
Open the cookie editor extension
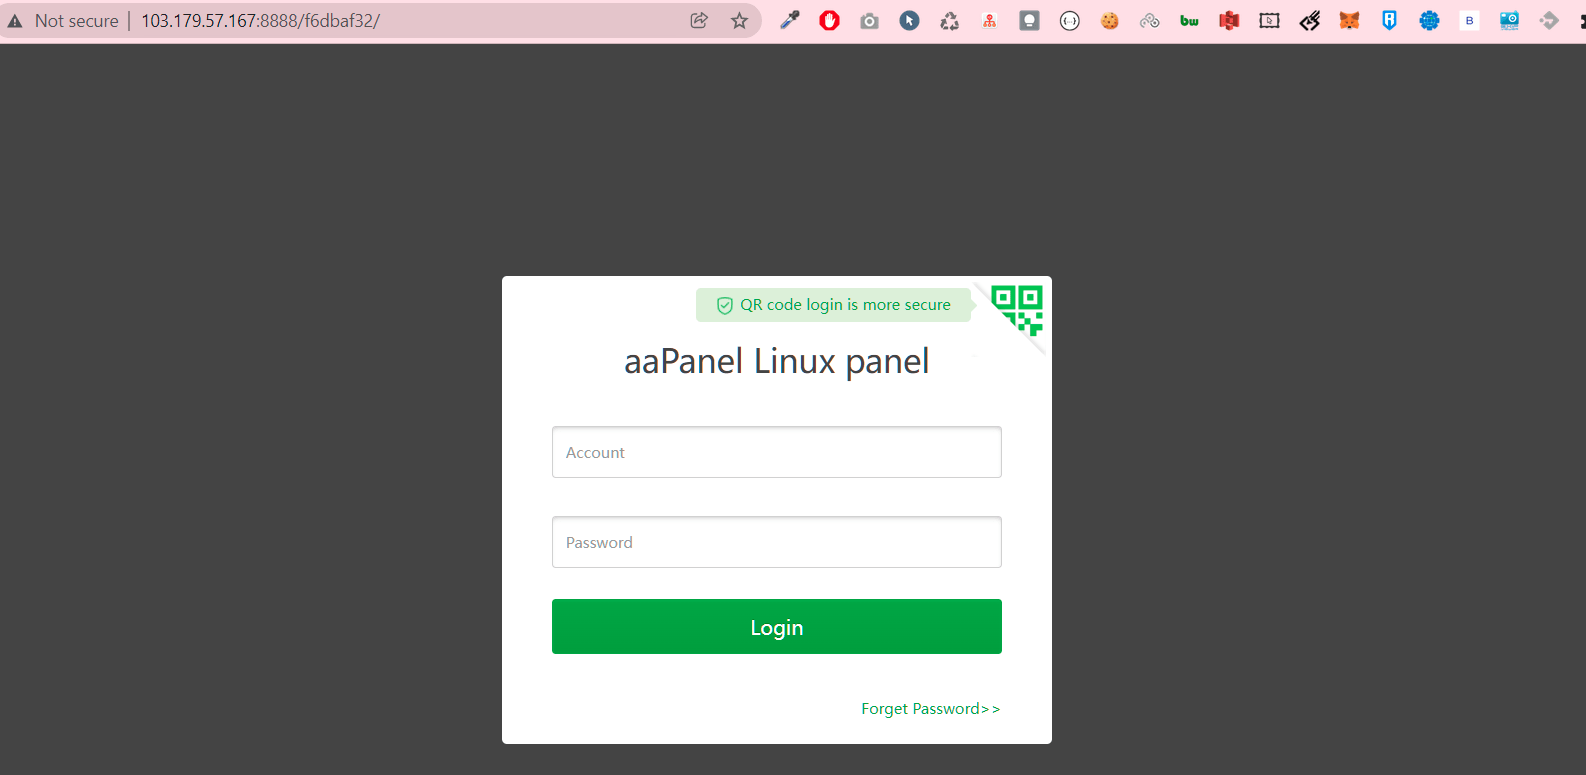(1109, 21)
